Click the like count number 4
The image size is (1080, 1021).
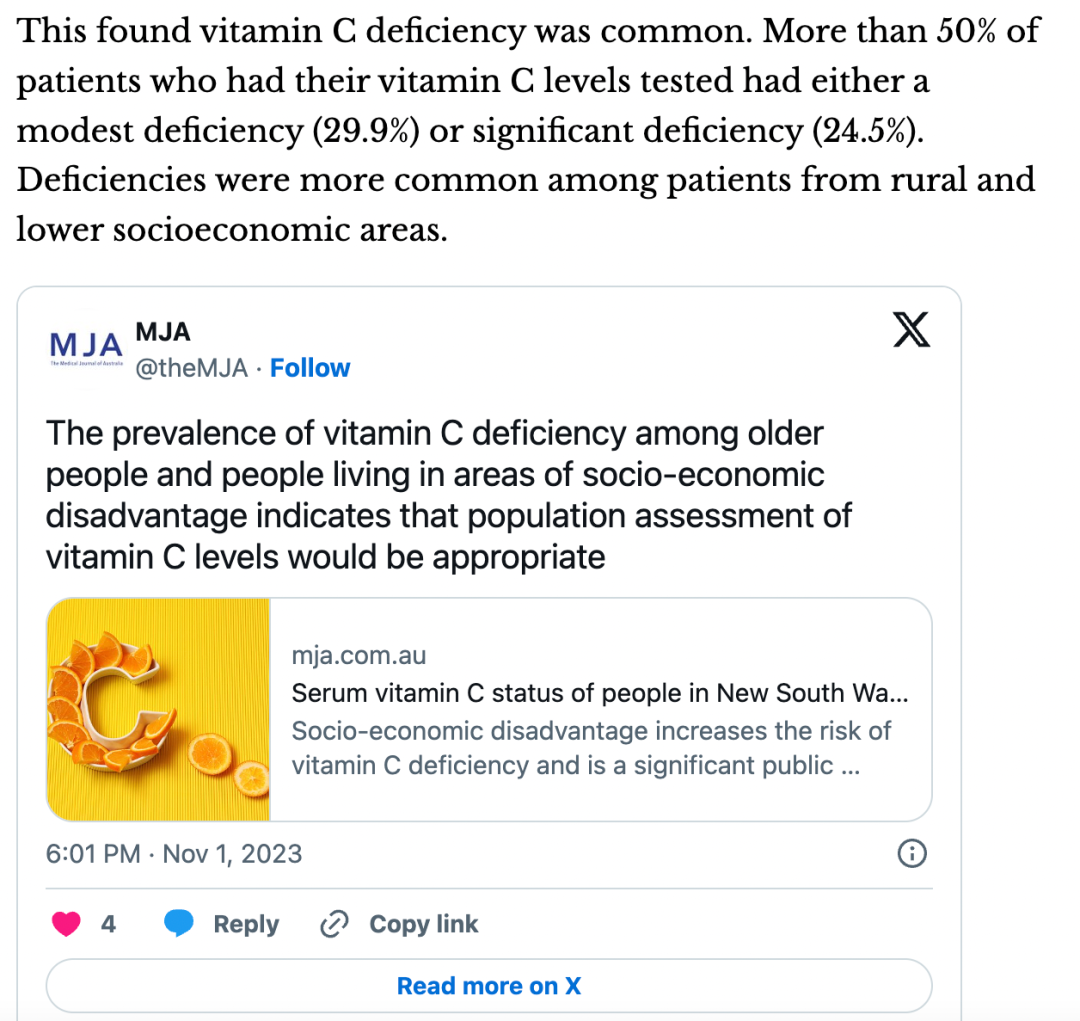[108, 924]
